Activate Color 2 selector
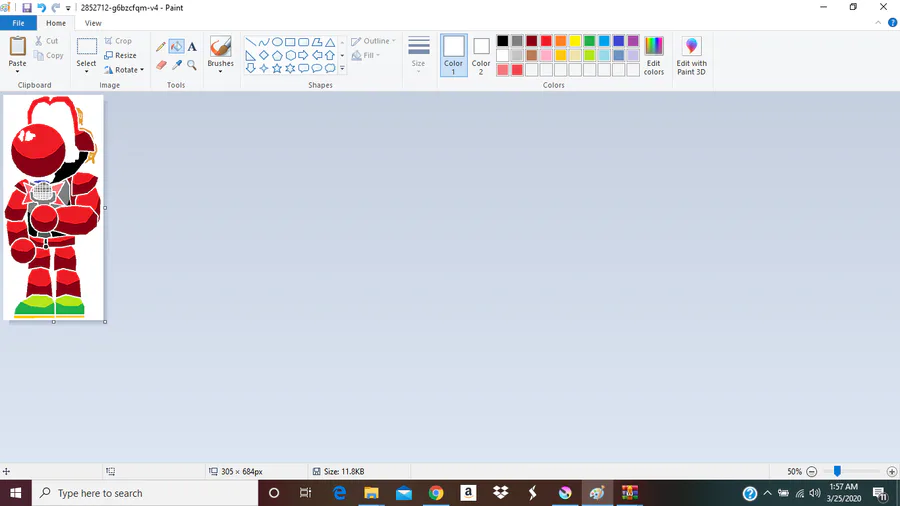Image resolution: width=900 pixels, height=506 pixels. (x=481, y=55)
